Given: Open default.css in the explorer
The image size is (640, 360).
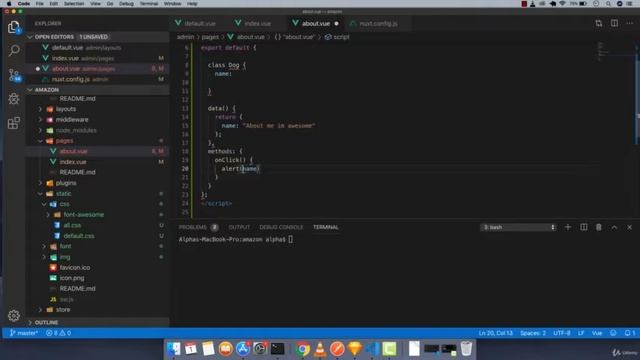Looking at the screenshot, I should pyautogui.click(x=79, y=236).
